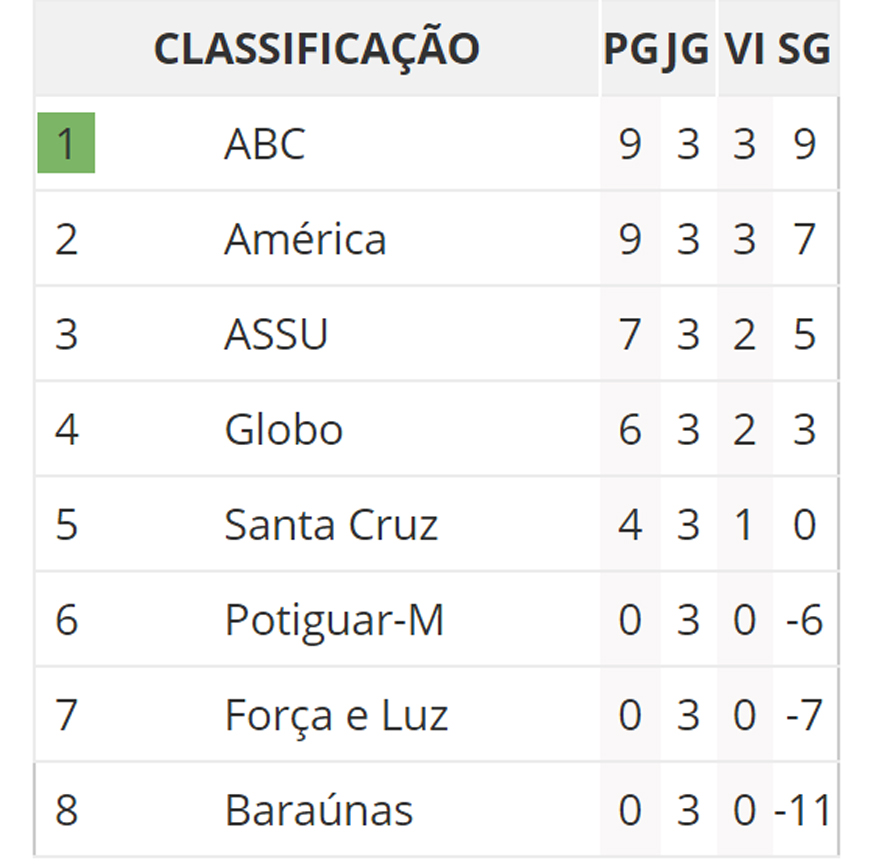Click position number 8 in ranking

coord(66,810)
